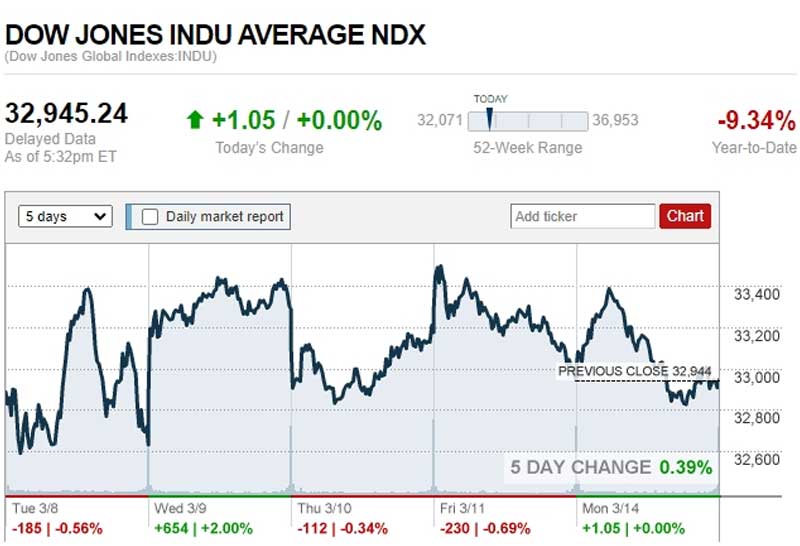This screenshot has height=546, width=800.
Task: Click the TODAY marker on 52-week range
Action: click(x=489, y=120)
